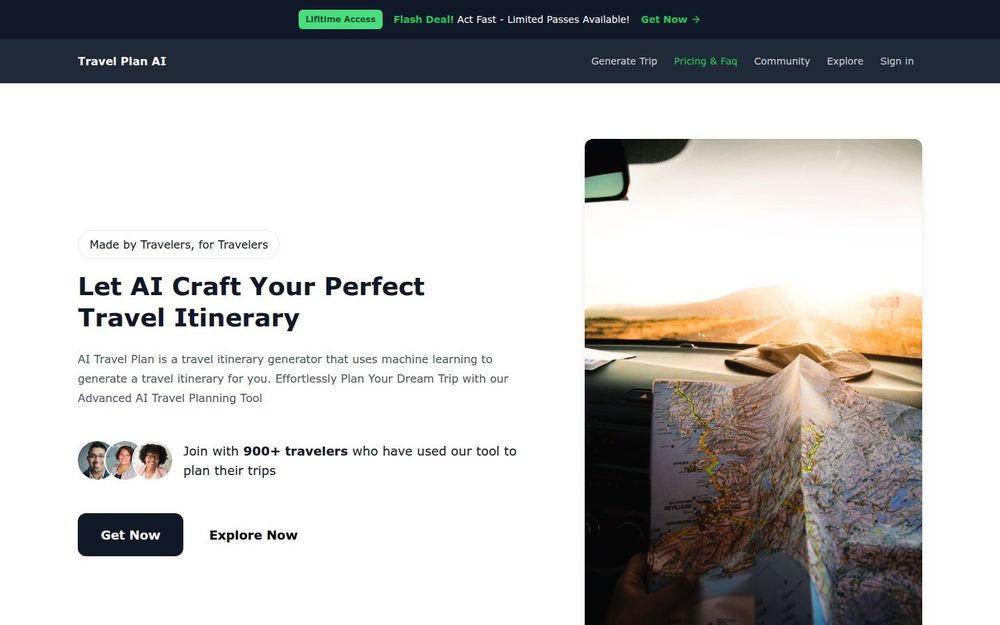Click the third traveler avatar with curly hair
Viewport: 1000px width, 625px height.
click(x=153, y=460)
